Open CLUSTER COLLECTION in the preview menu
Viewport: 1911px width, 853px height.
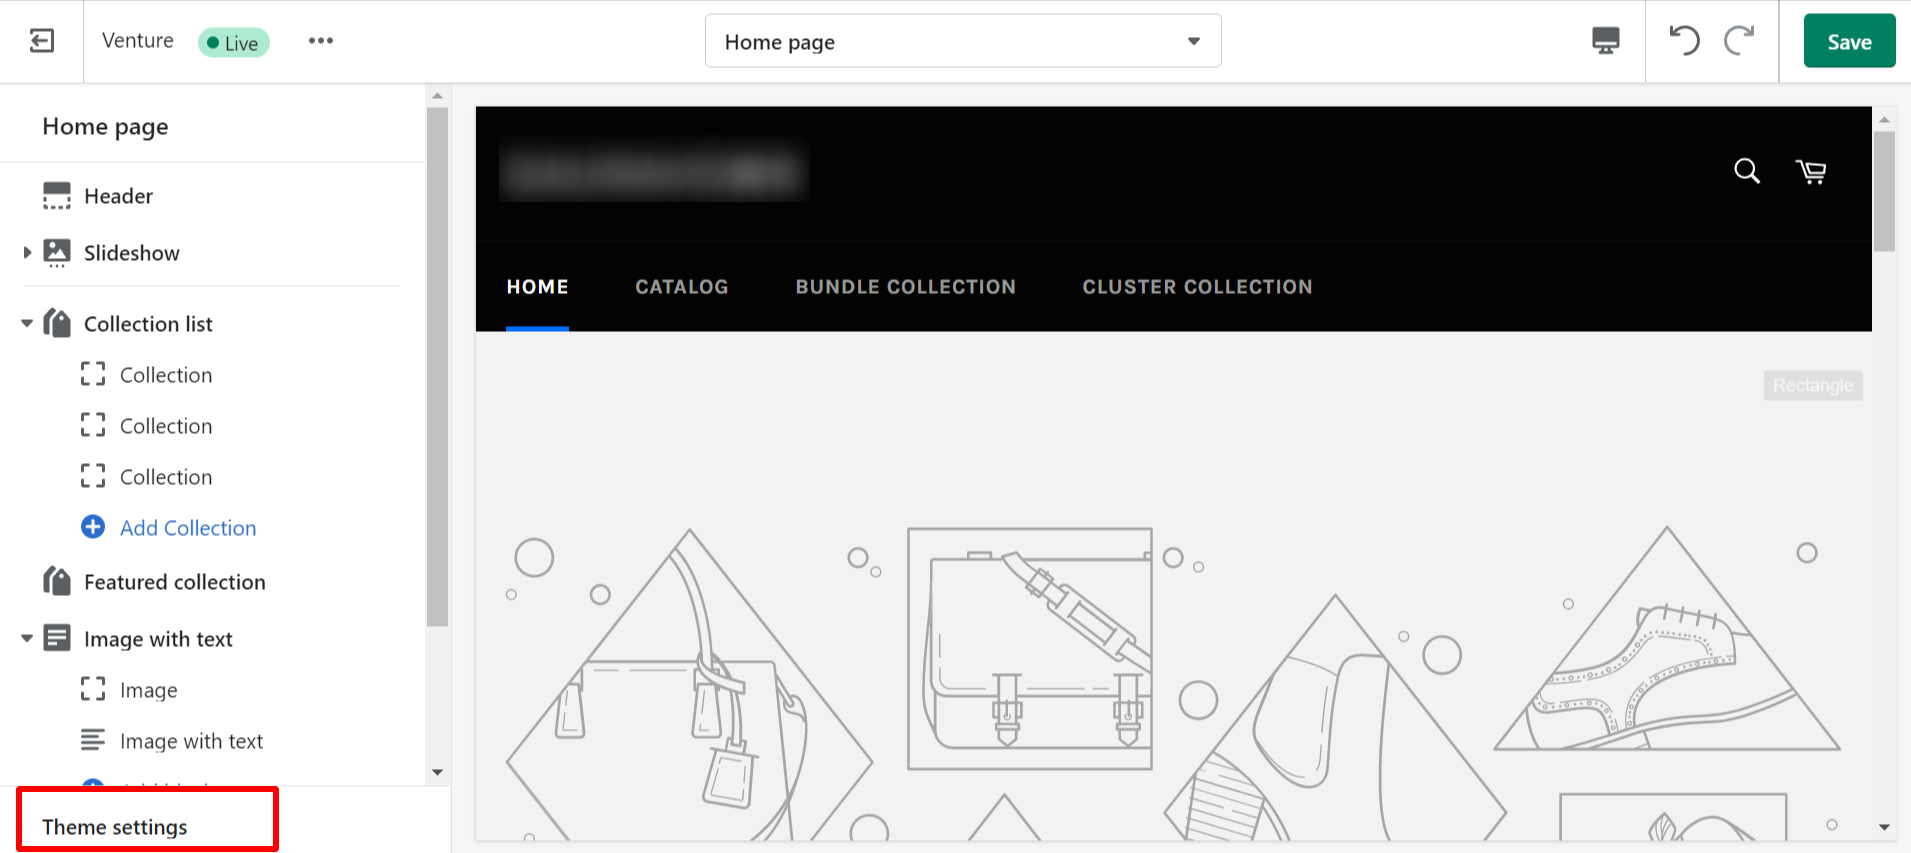(1197, 287)
